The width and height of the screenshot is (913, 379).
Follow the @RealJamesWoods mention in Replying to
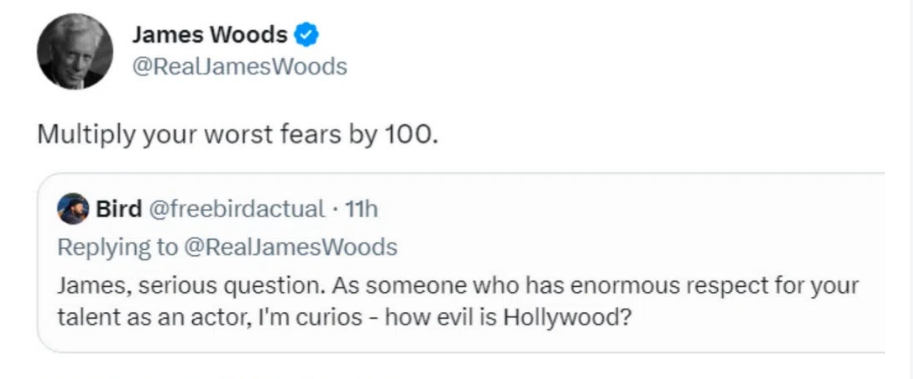[290, 248]
